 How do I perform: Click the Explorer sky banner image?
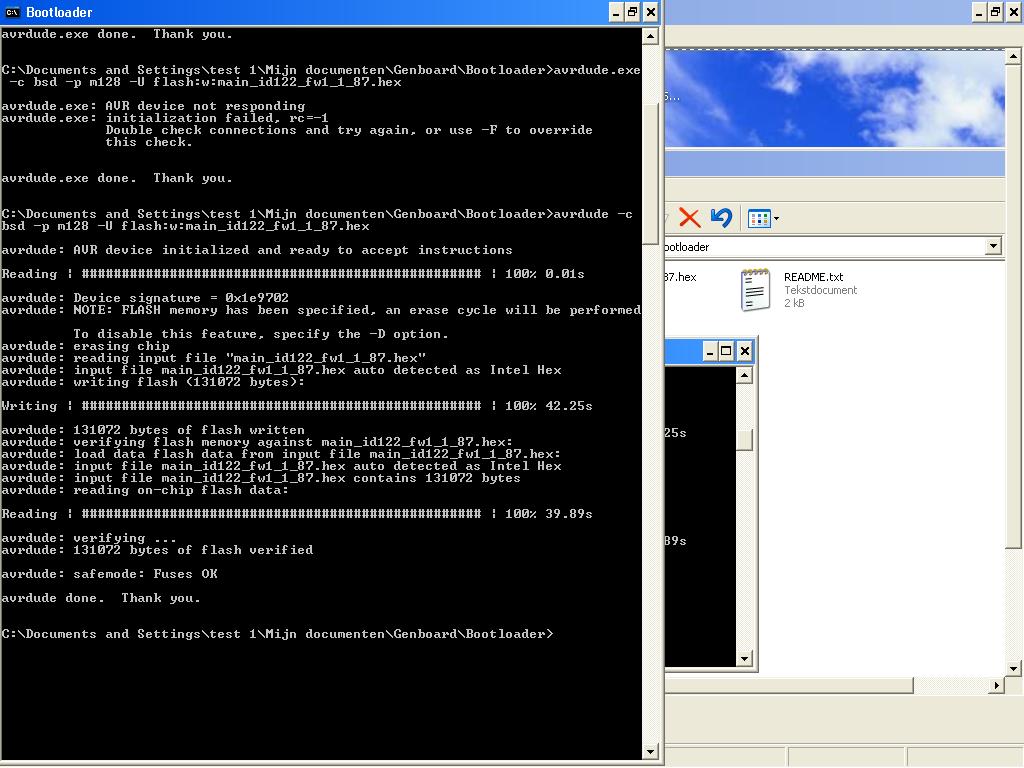(835, 99)
